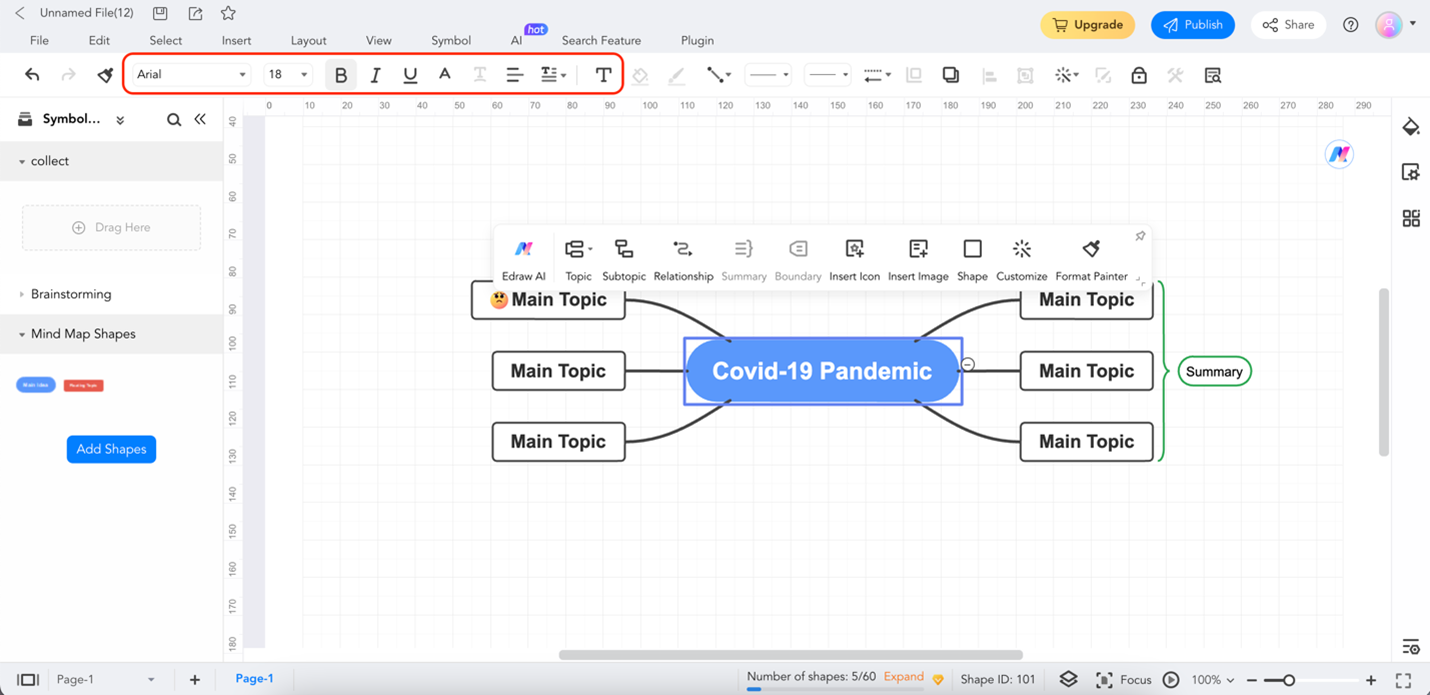
Task: Click the Undo arrow icon
Action: coord(32,75)
